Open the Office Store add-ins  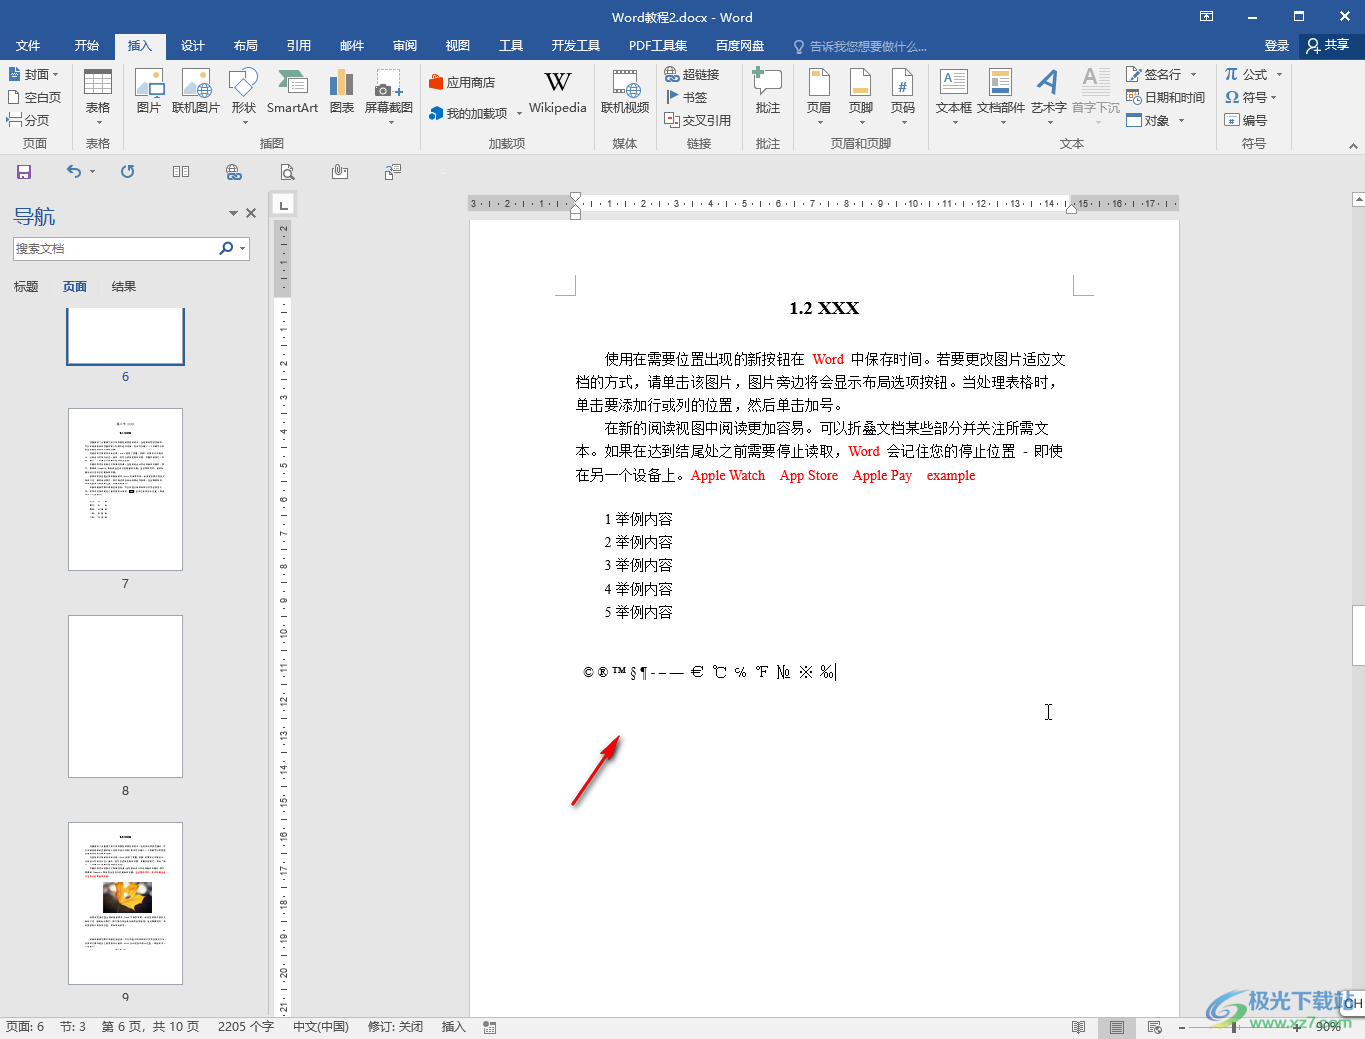[462, 82]
